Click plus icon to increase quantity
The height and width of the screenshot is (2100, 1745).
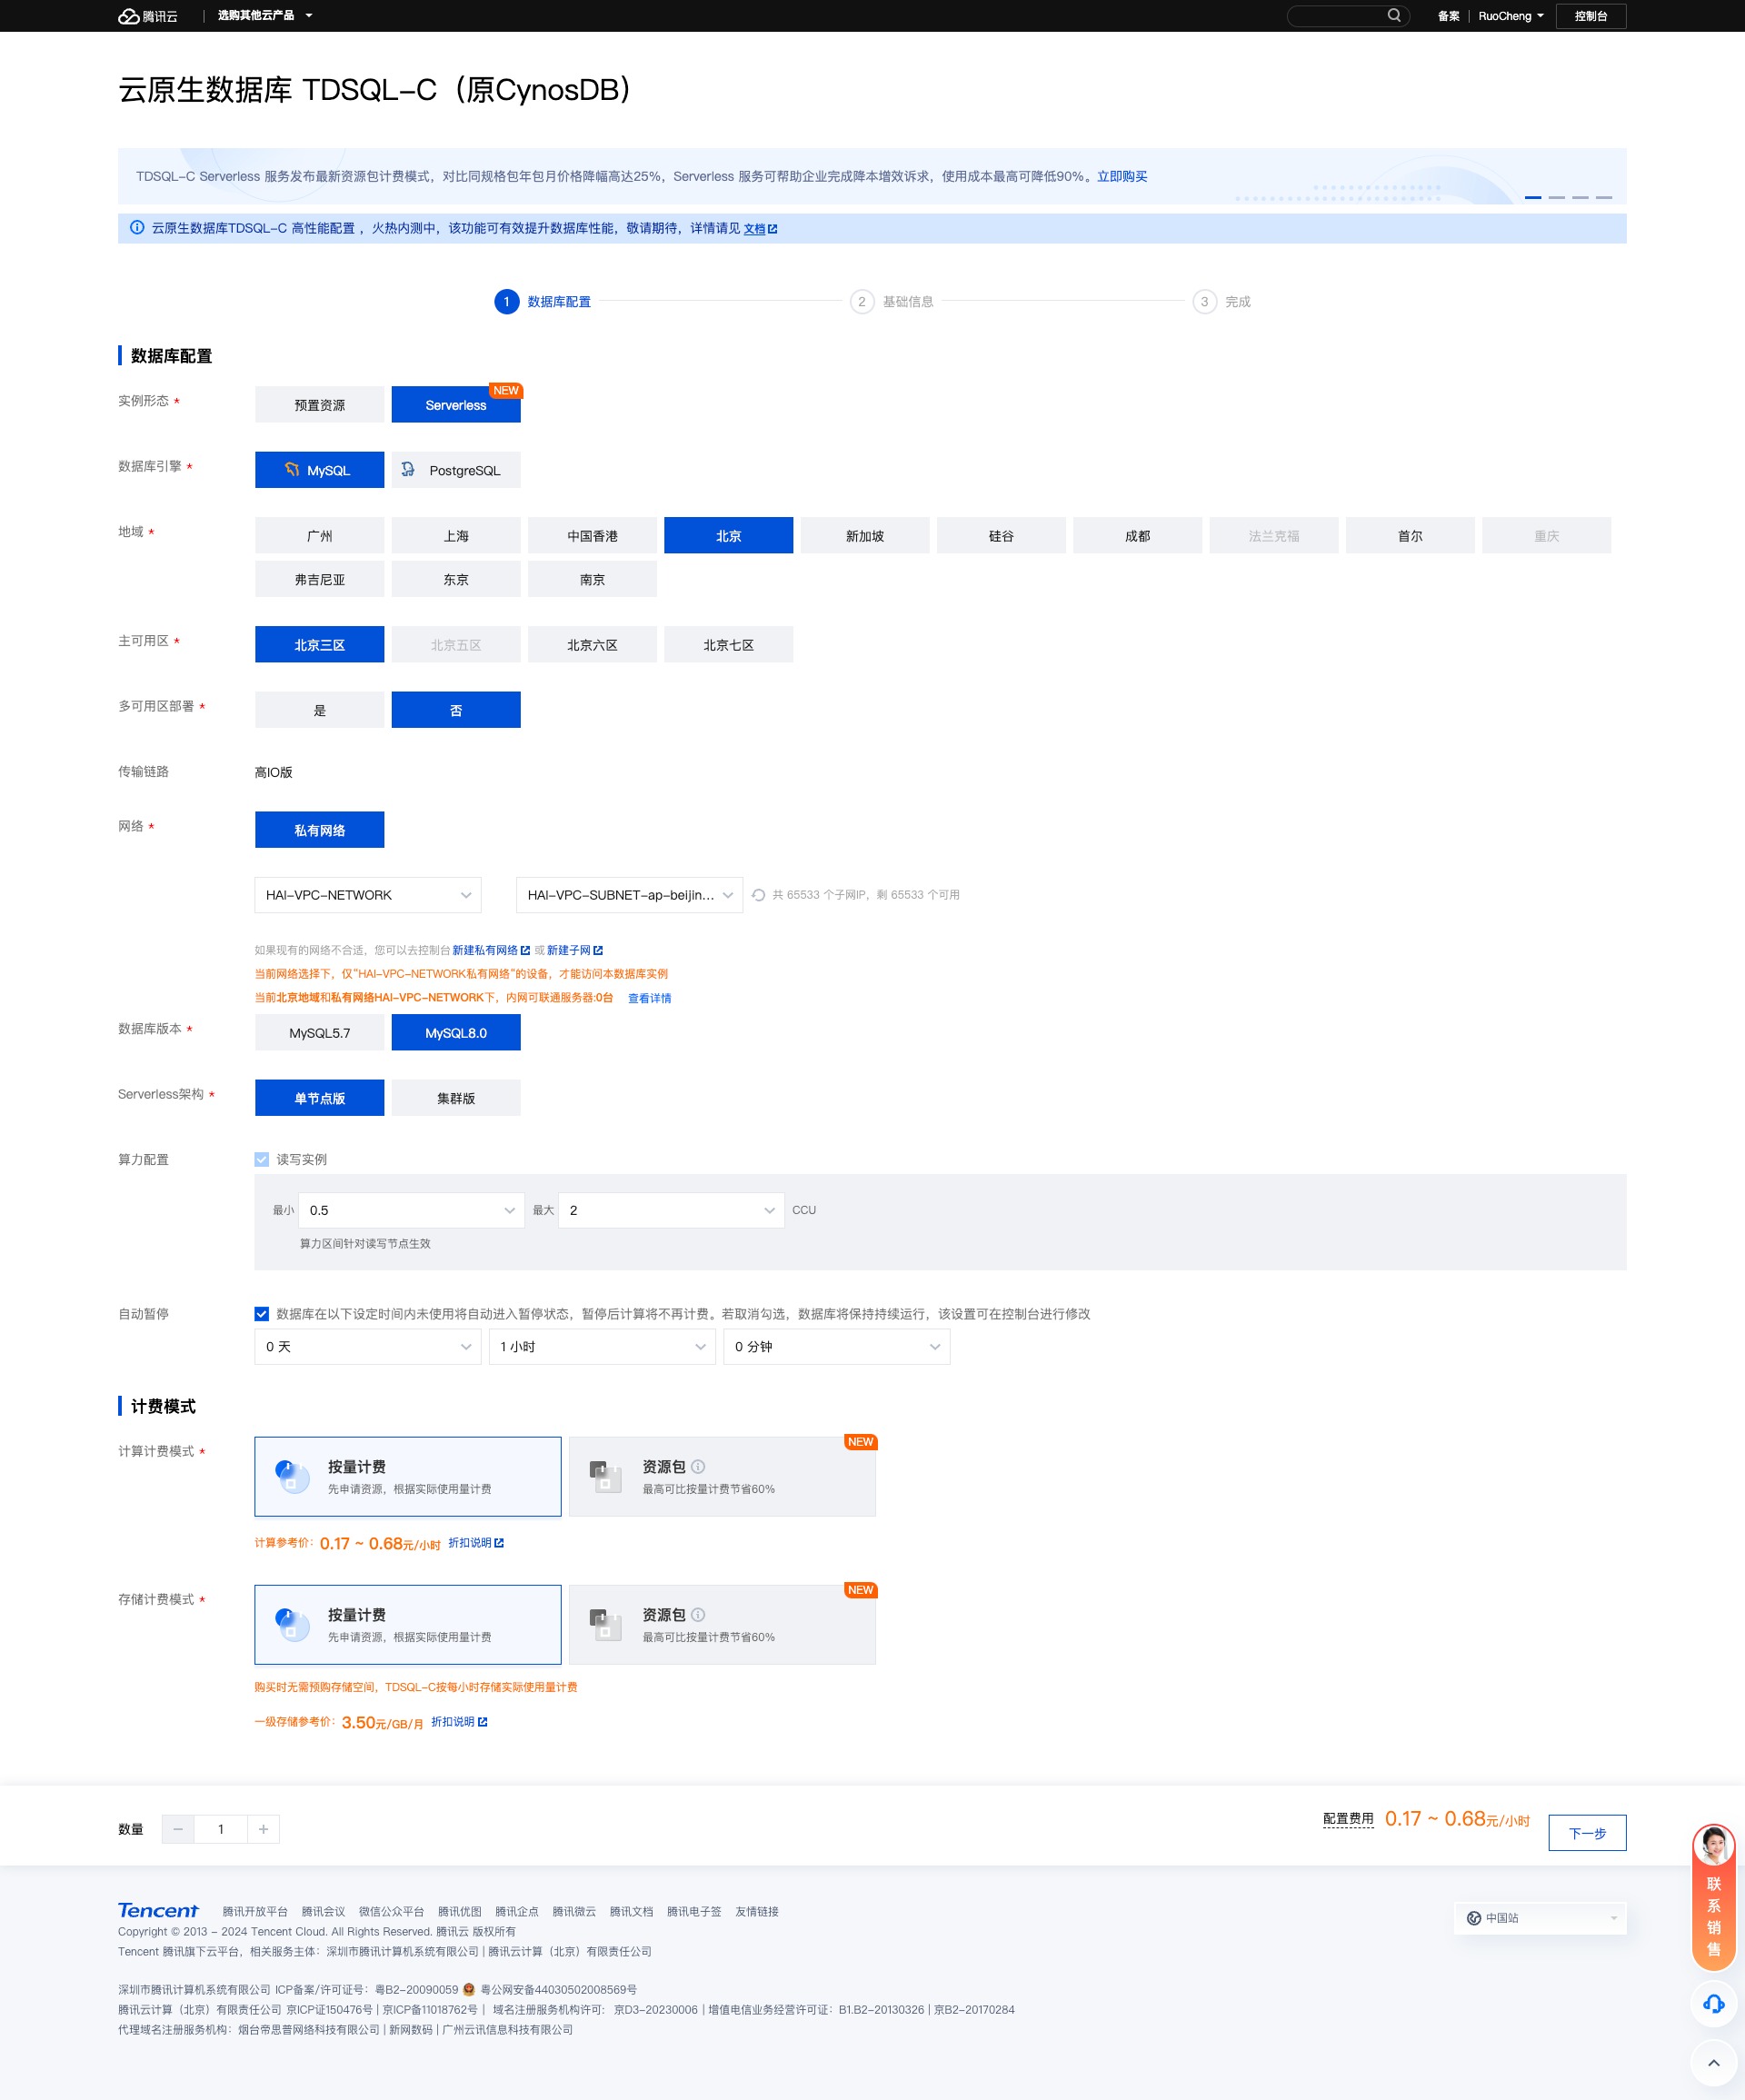pyautogui.click(x=263, y=1829)
